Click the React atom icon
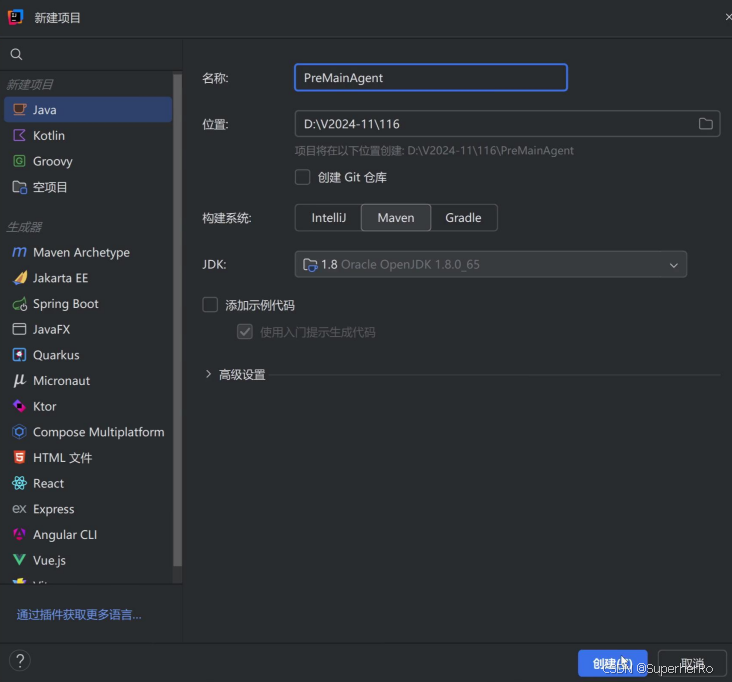The height and width of the screenshot is (682, 732). click(19, 483)
